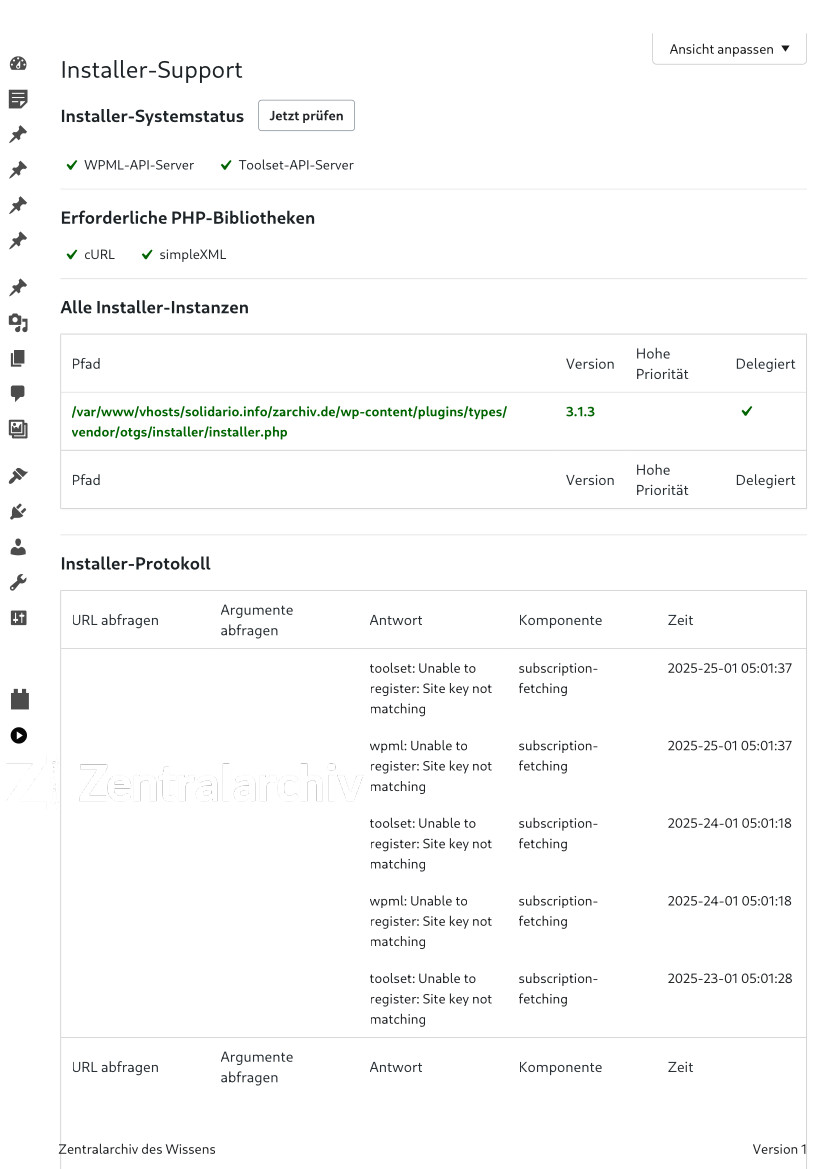The height and width of the screenshot is (1169, 827).
Task: Click wpml response logged at 2025-24-01 05:01:18
Action: pos(431,921)
